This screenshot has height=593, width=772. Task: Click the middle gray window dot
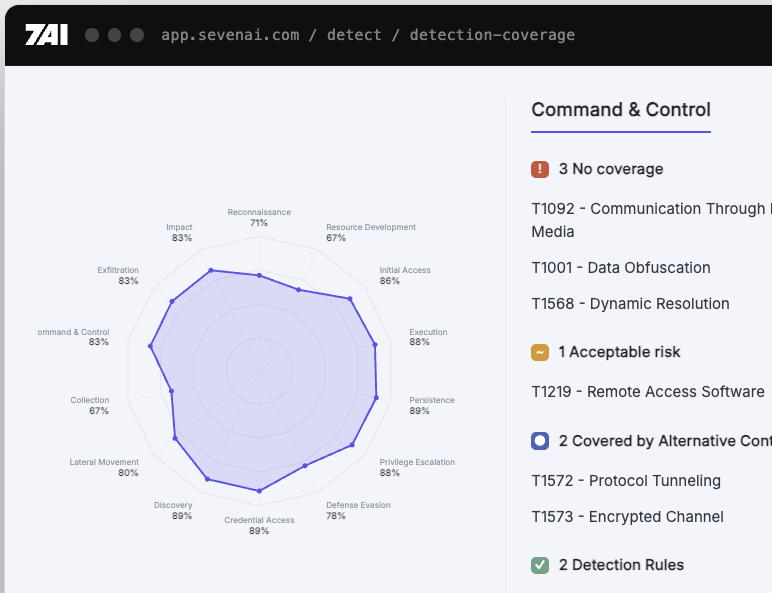coord(115,35)
